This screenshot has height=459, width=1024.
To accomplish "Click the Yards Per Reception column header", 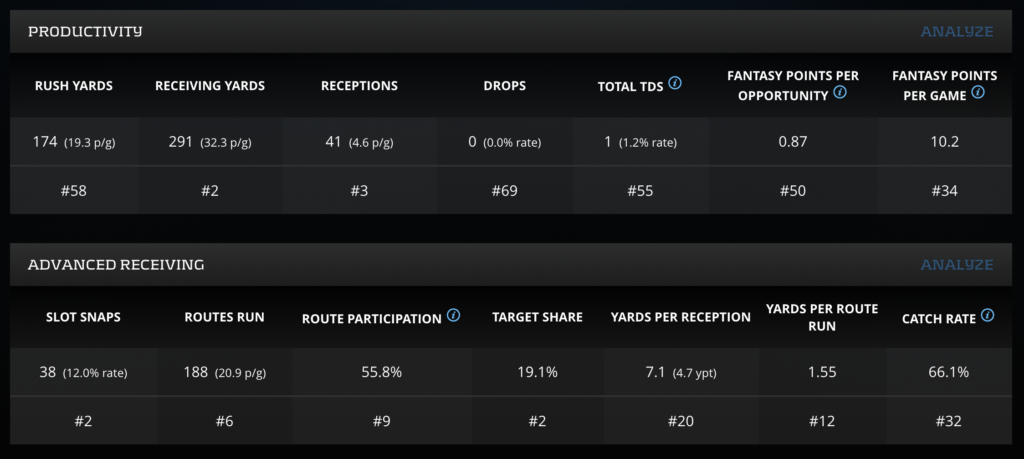I will [681, 318].
